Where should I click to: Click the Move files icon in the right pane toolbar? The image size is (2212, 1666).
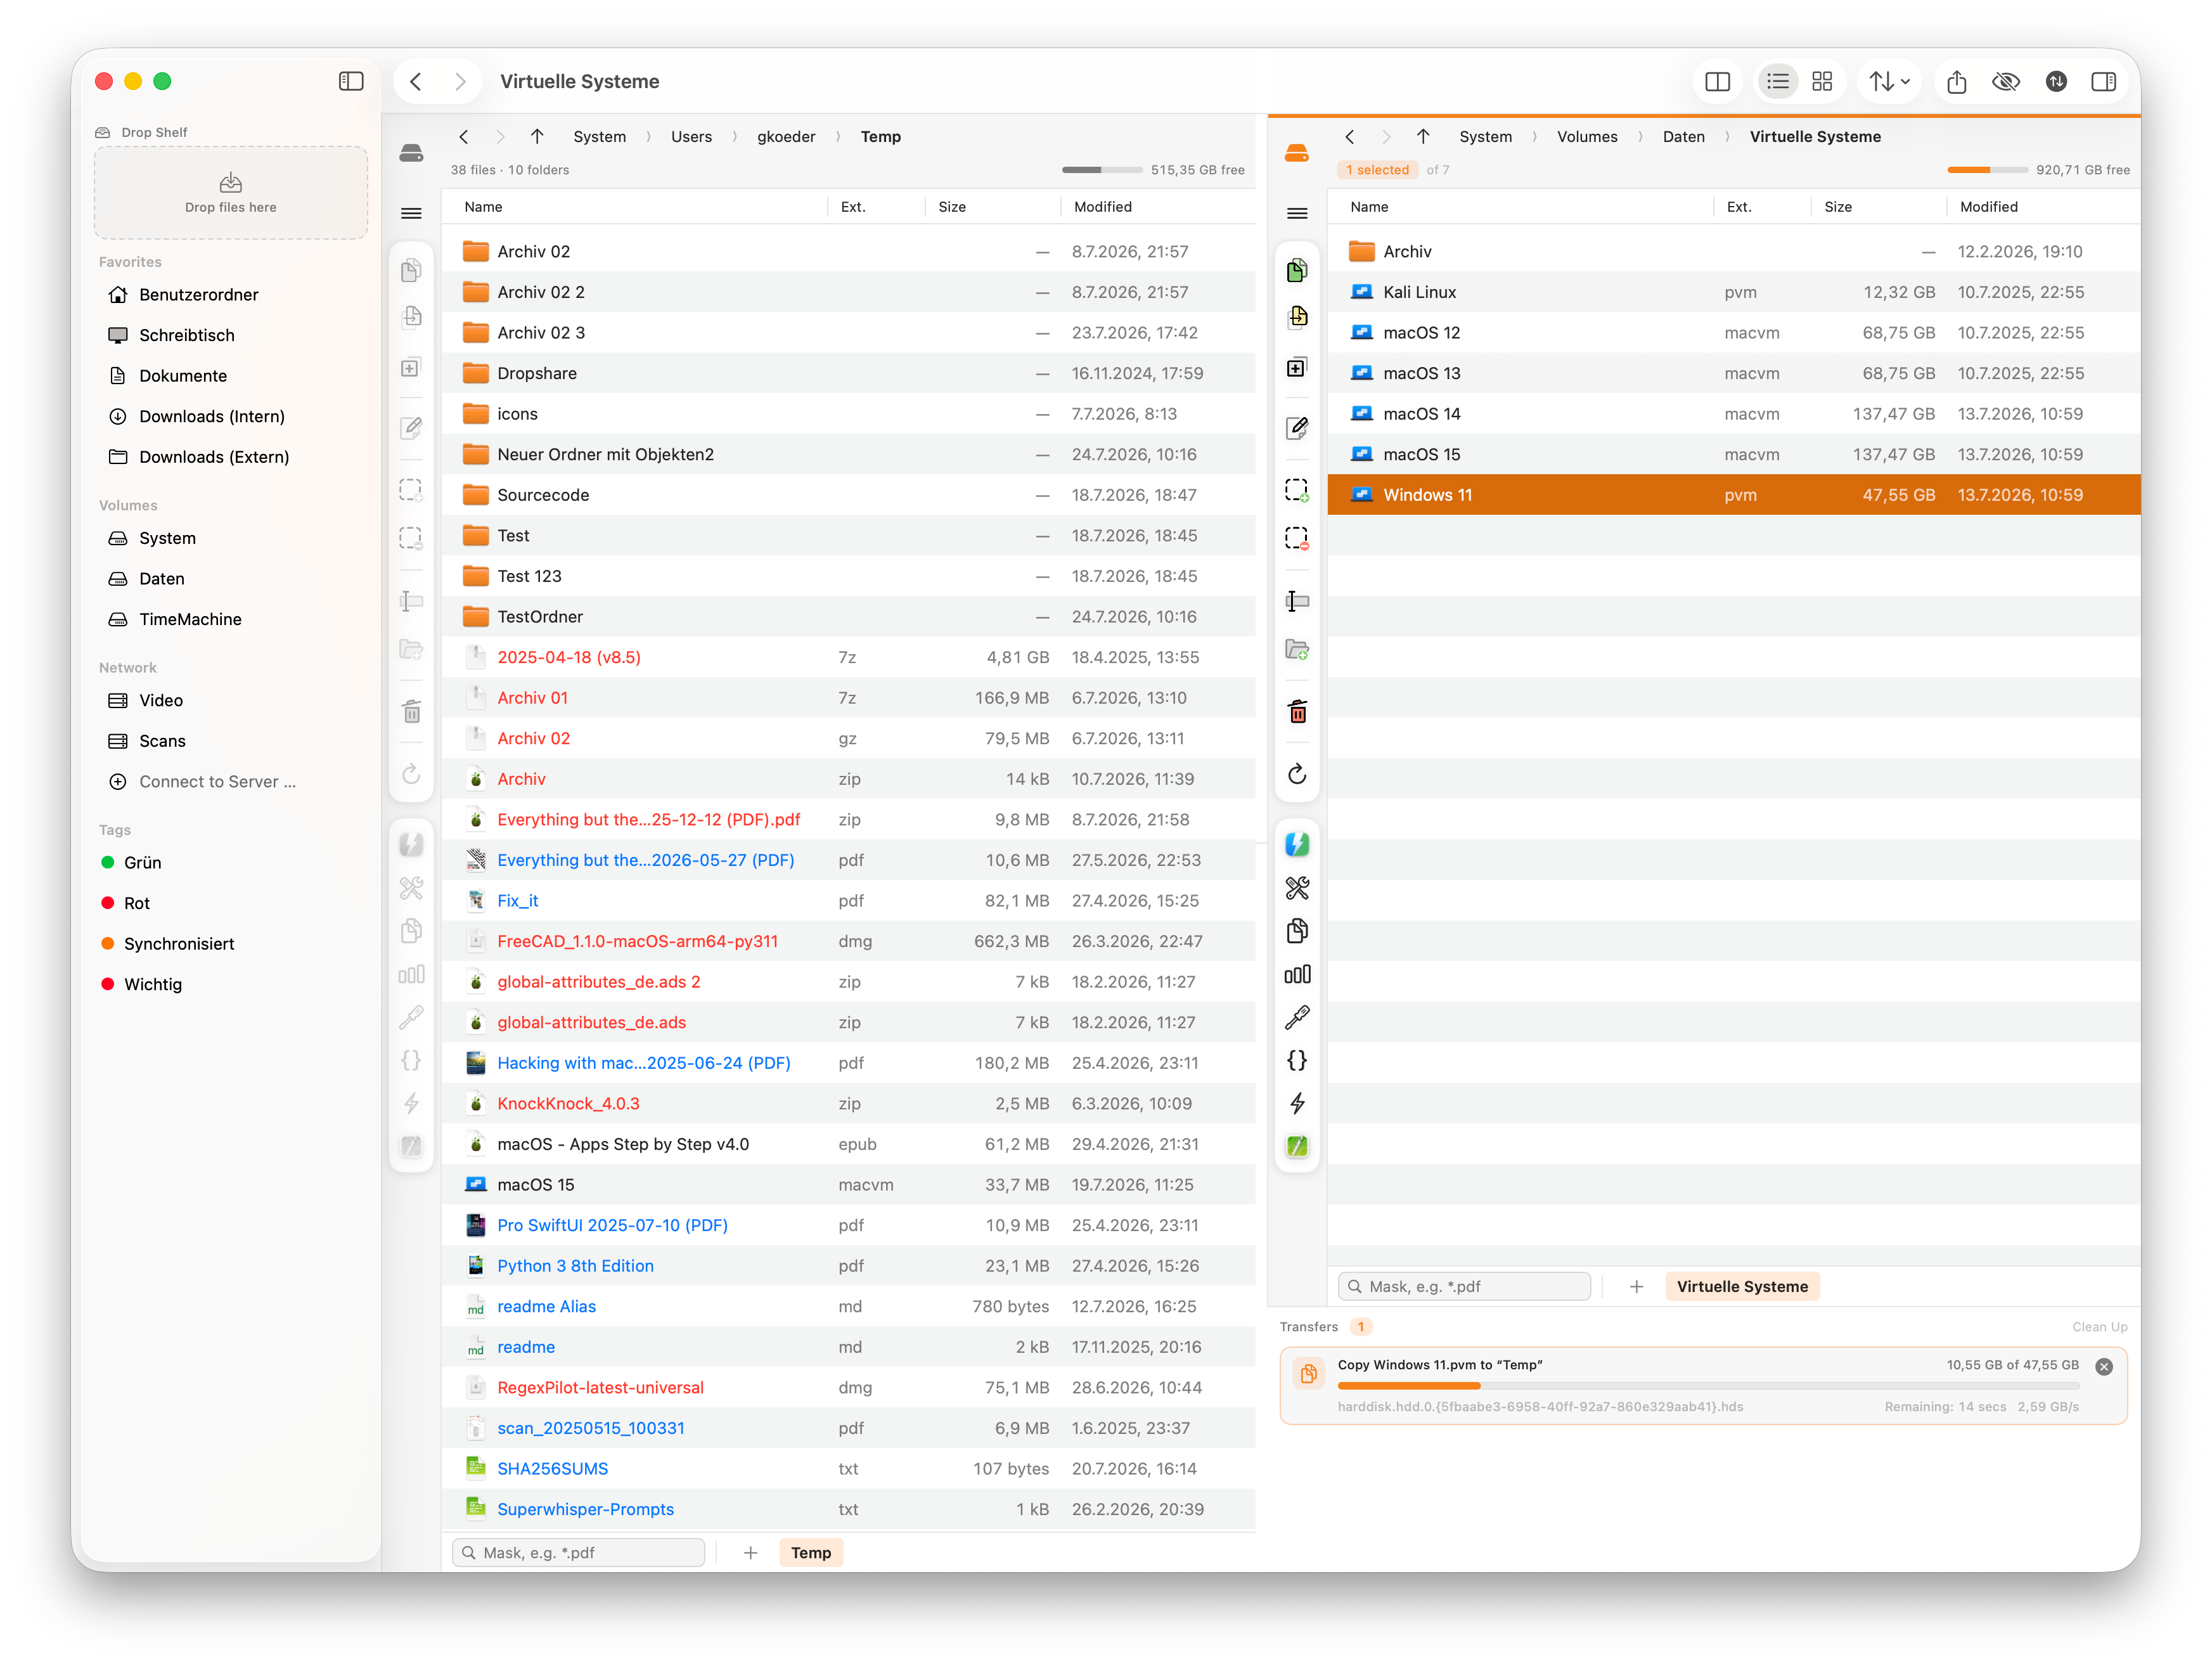coord(1296,317)
